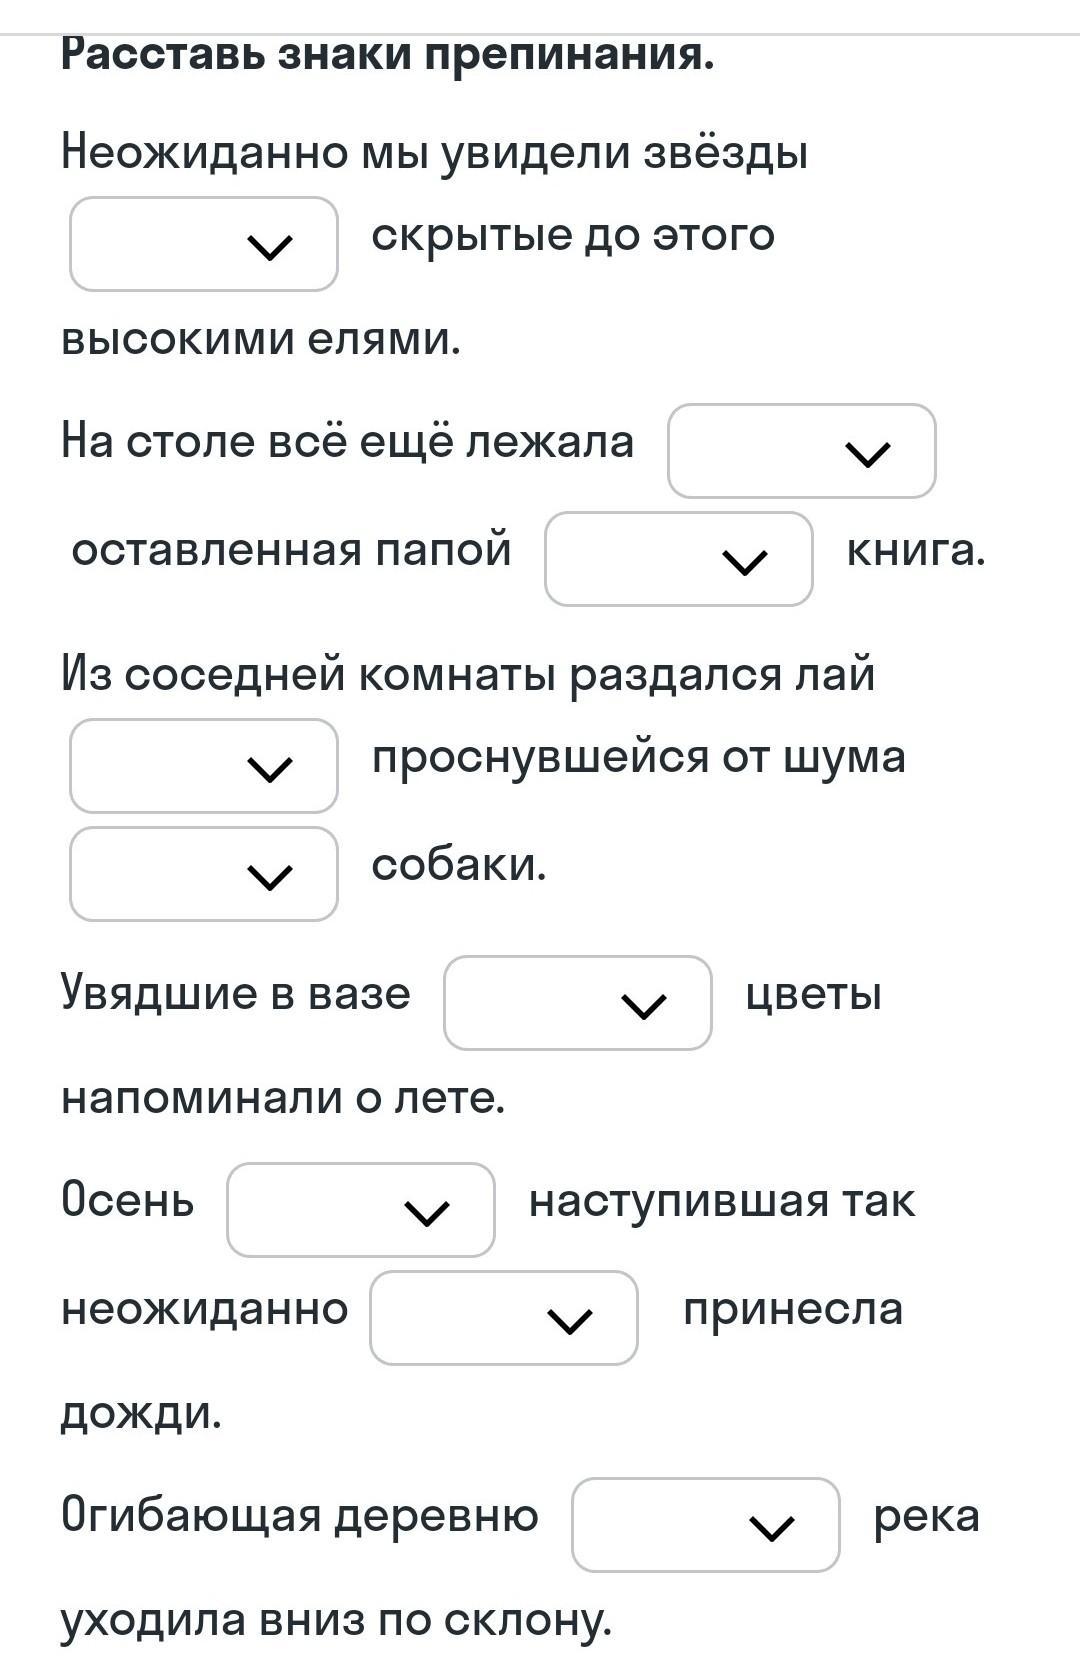Image resolution: width=1080 pixels, height=1671 pixels.
Task: Click the phrase "оставленная папой"
Action: click(291, 550)
